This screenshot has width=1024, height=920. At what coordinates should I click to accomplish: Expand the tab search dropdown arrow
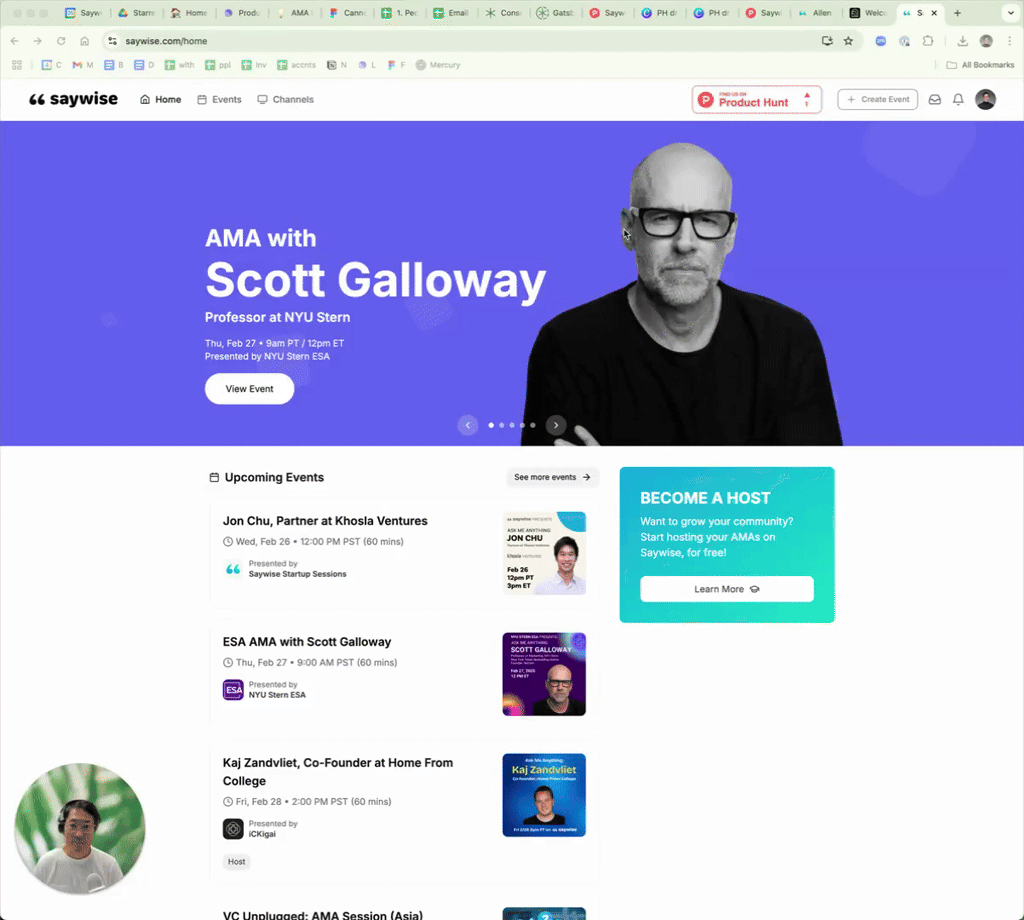click(x=1011, y=13)
